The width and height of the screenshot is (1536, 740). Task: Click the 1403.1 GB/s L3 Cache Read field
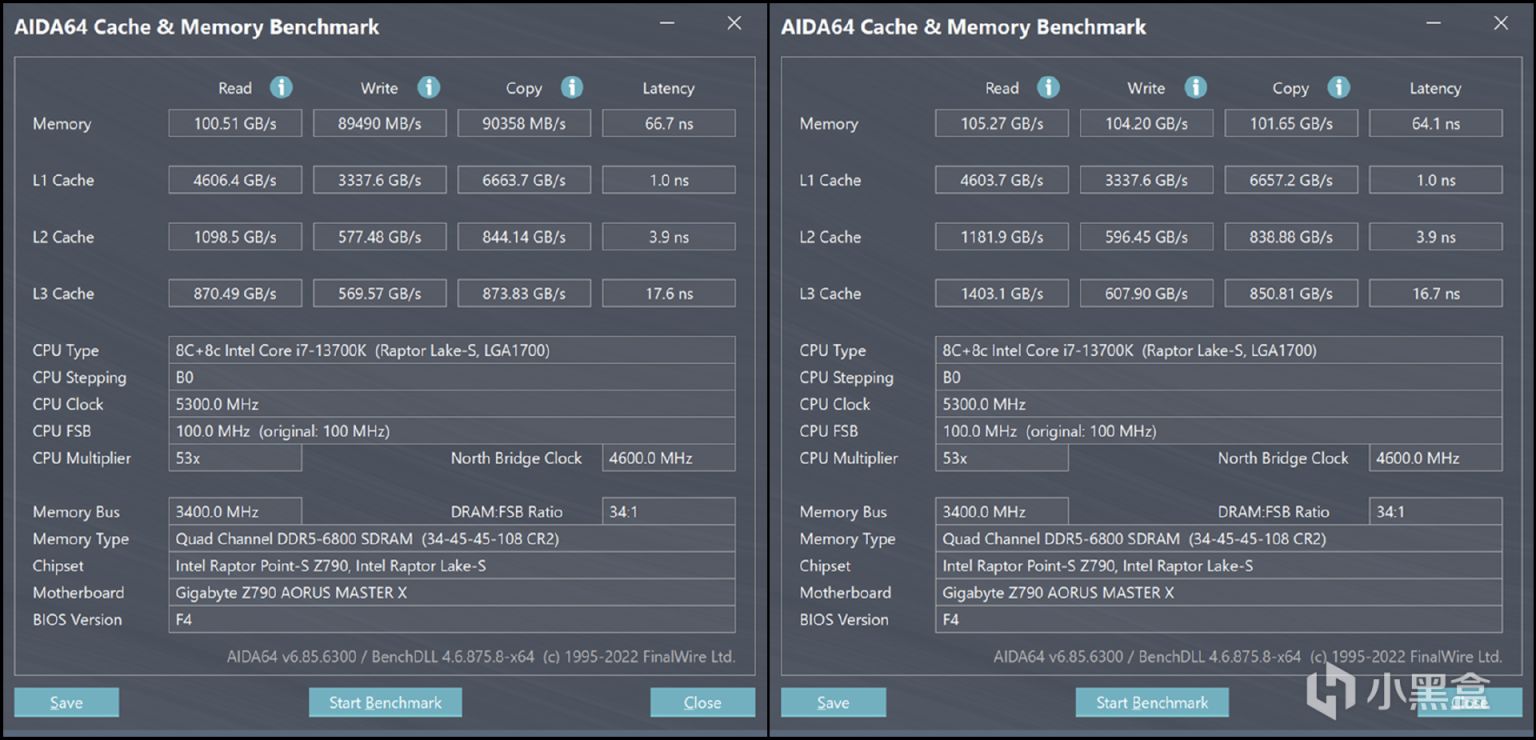coord(1002,293)
